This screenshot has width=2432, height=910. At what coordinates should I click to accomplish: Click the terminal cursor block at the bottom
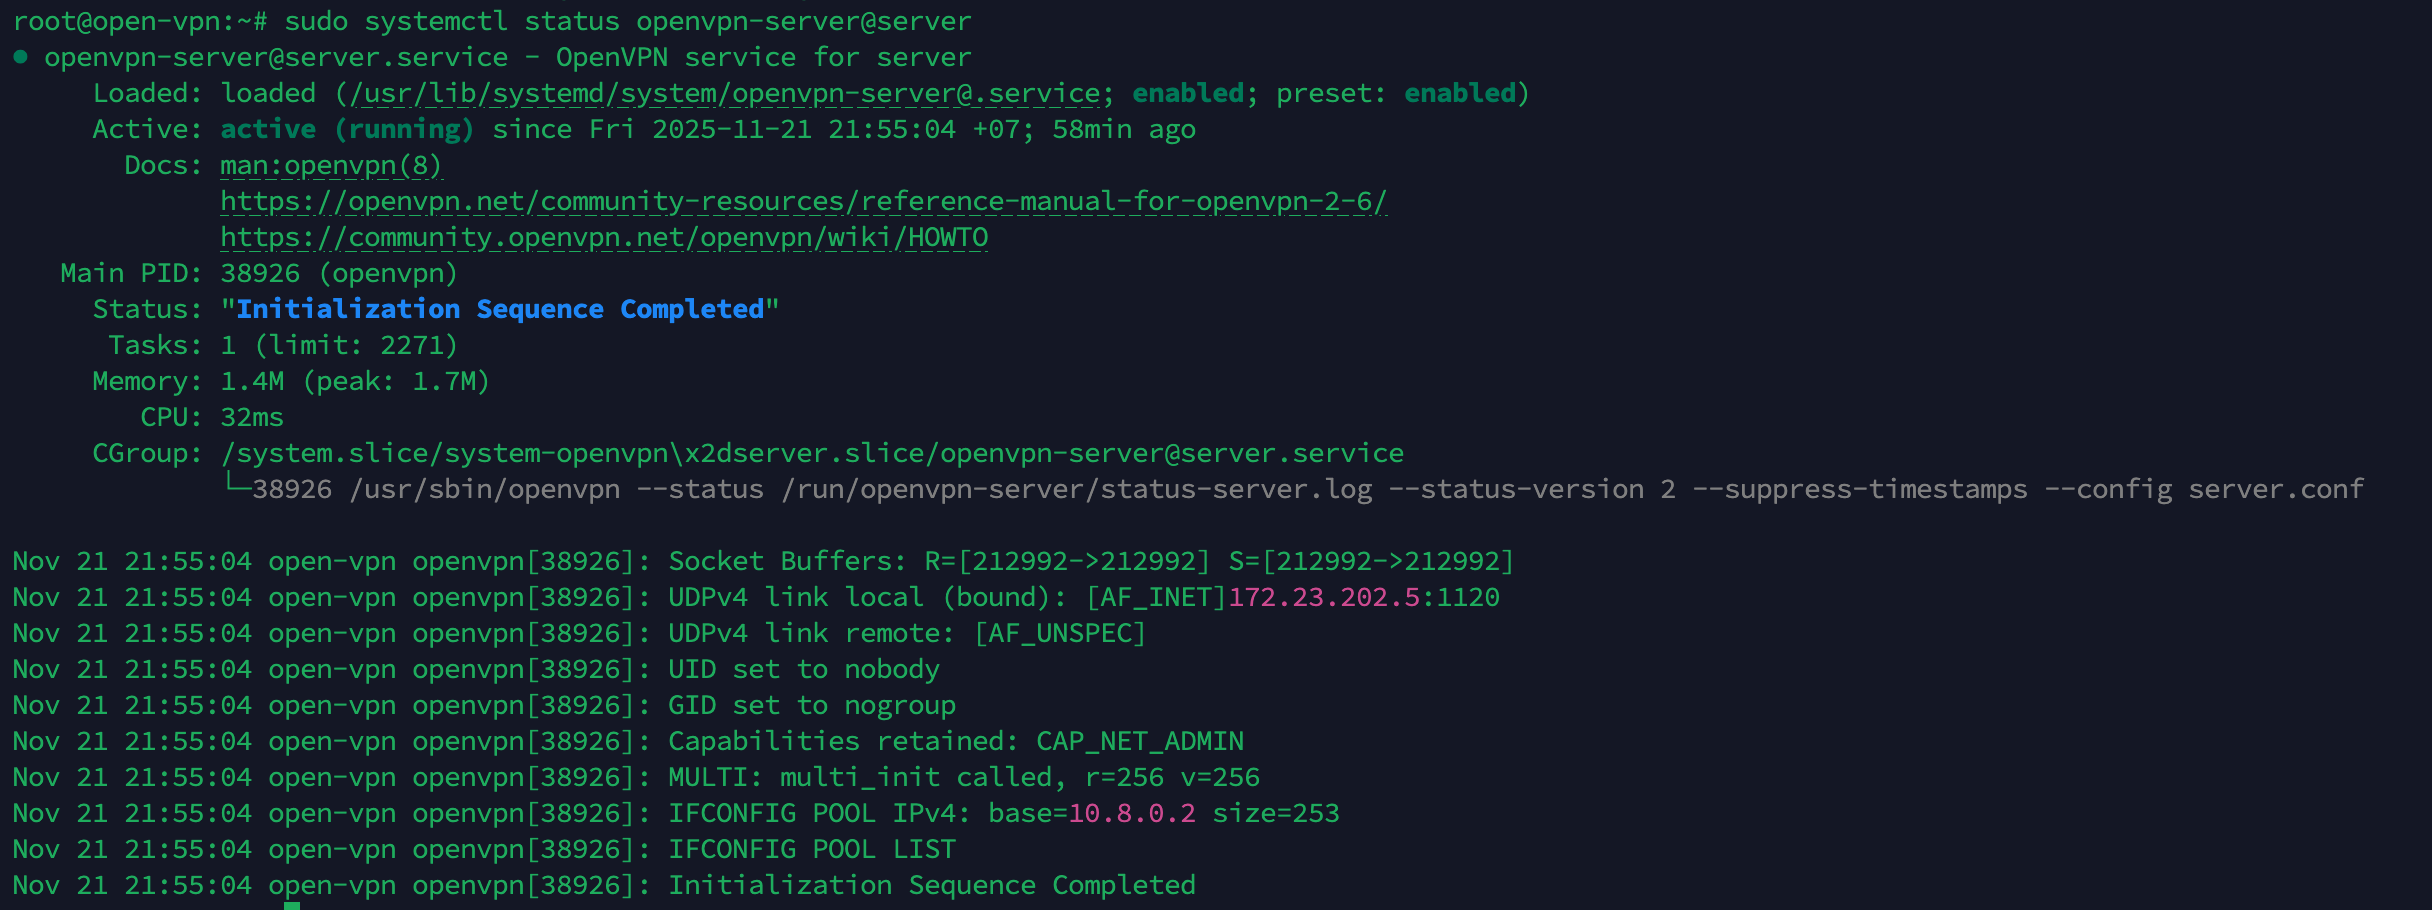[292, 905]
